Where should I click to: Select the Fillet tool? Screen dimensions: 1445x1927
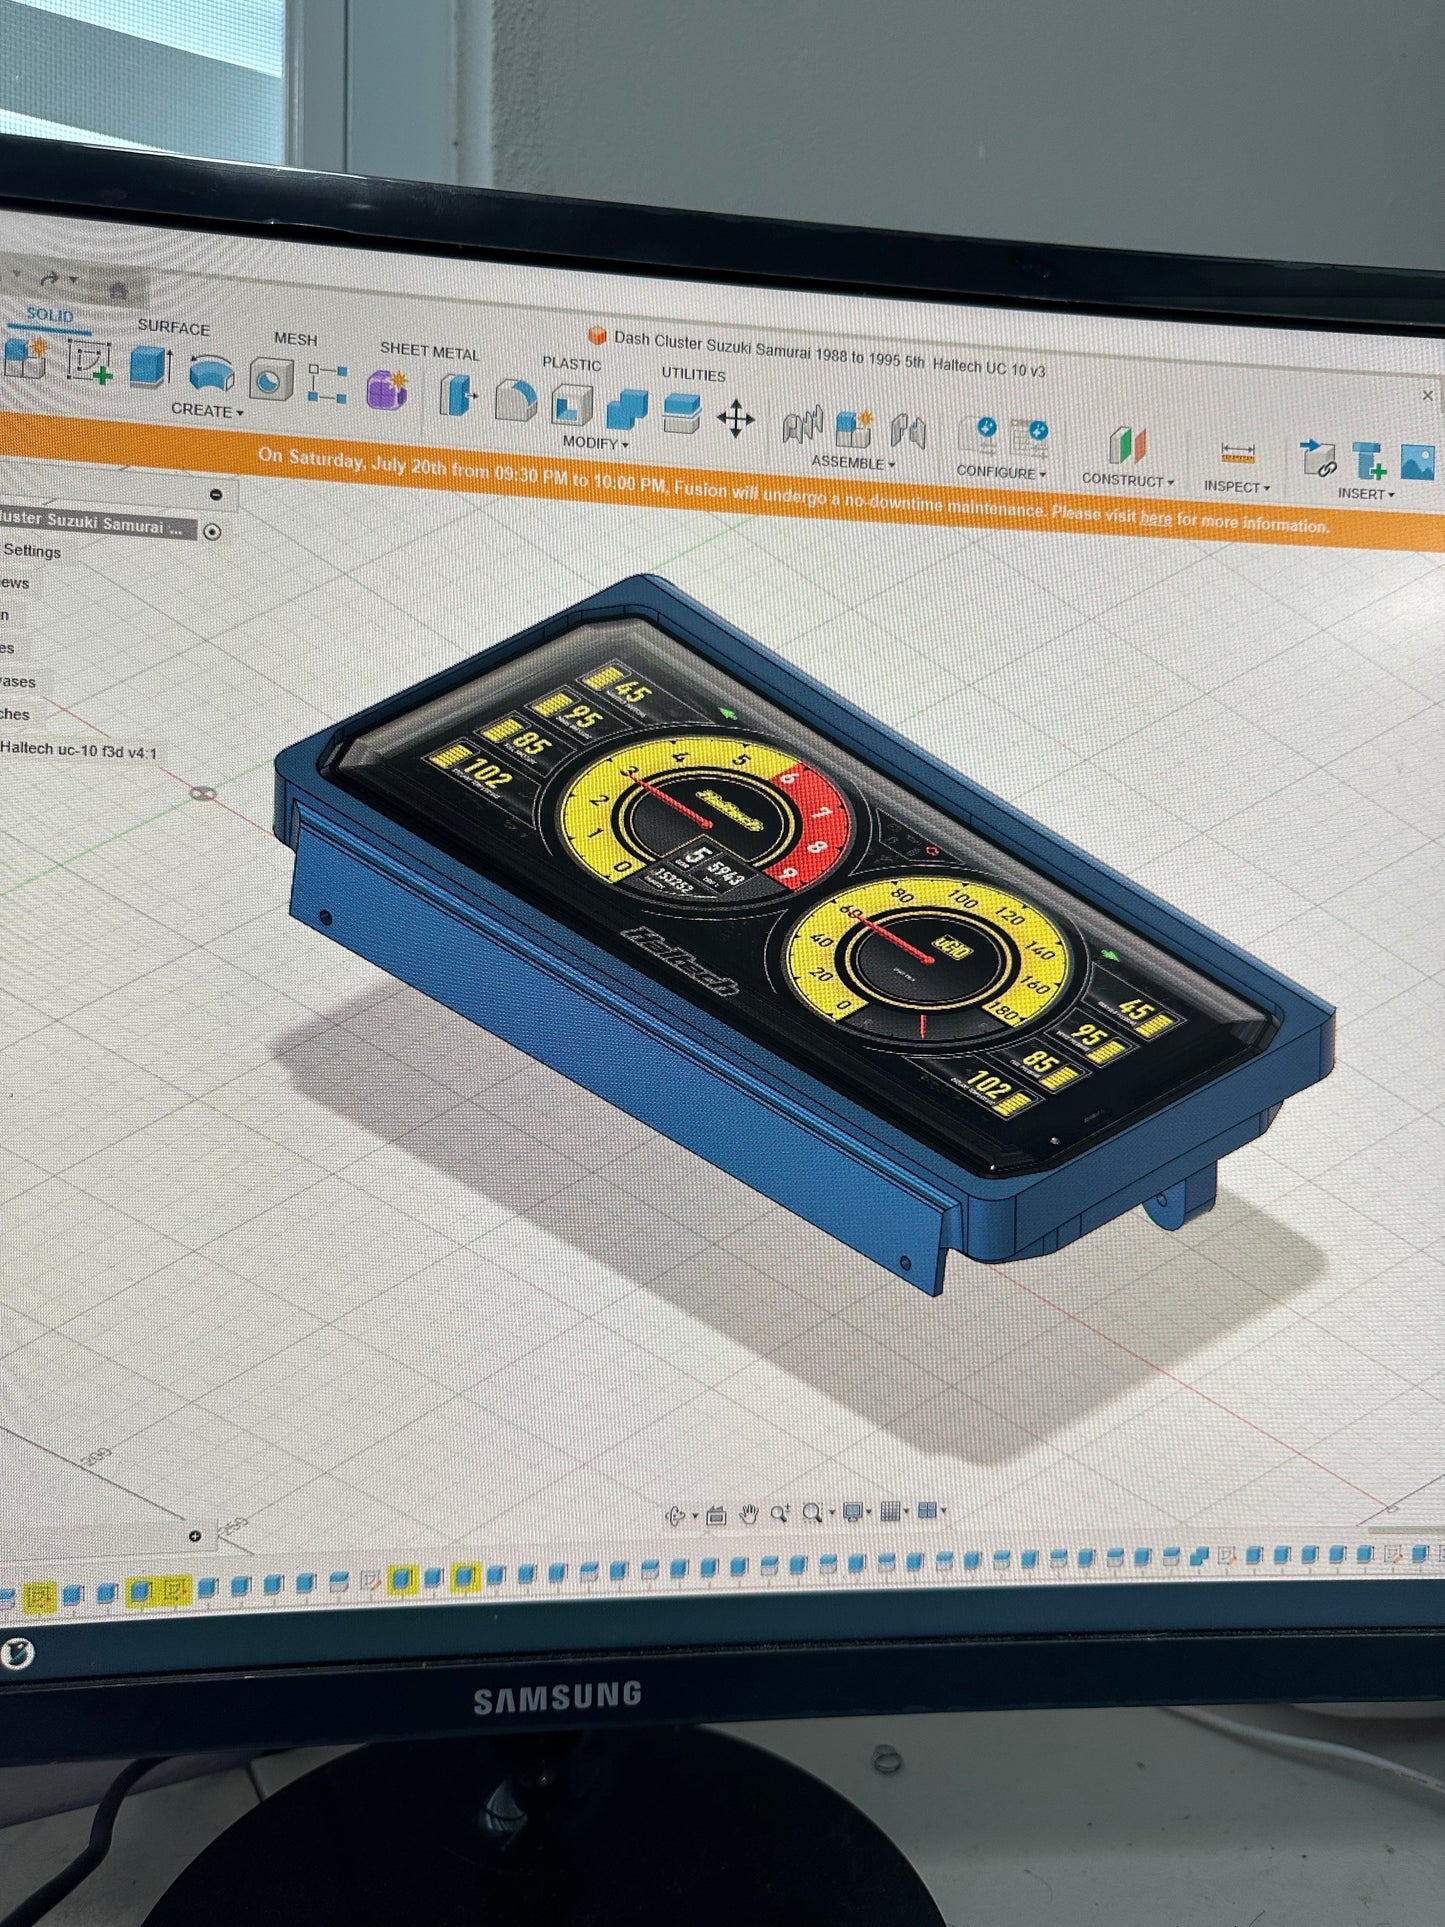click(516, 400)
